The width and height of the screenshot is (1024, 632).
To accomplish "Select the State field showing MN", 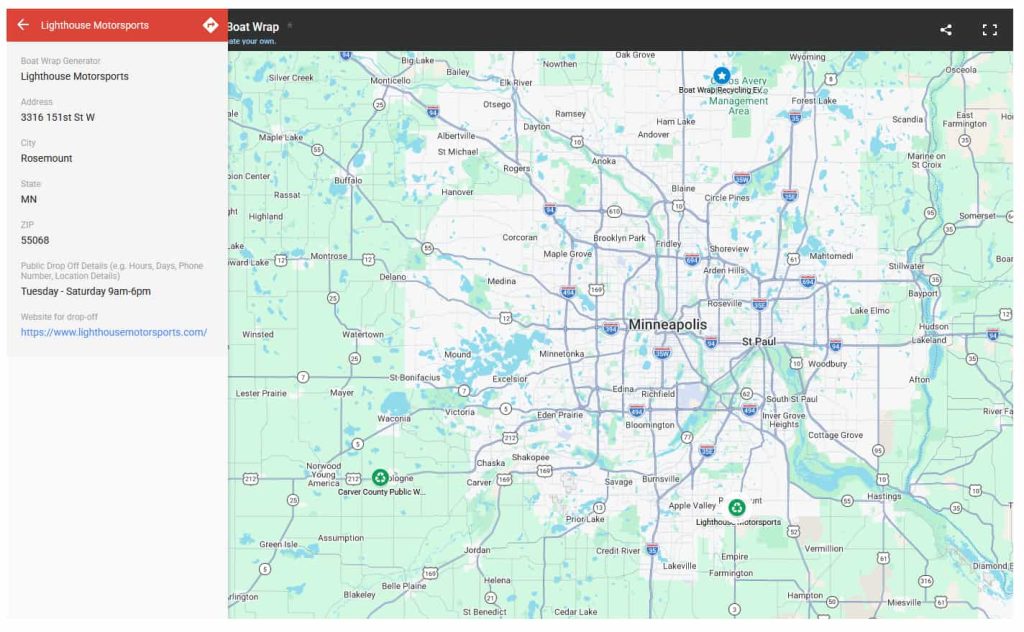I will coord(28,199).
